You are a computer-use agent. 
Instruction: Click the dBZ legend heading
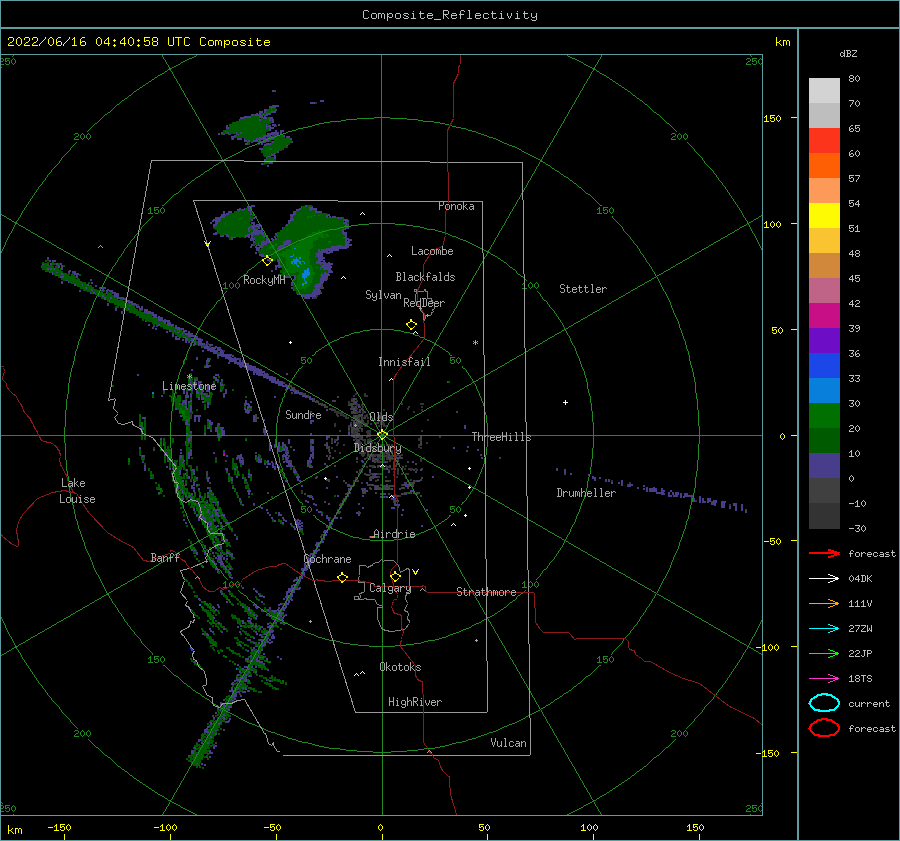[848, 53]
